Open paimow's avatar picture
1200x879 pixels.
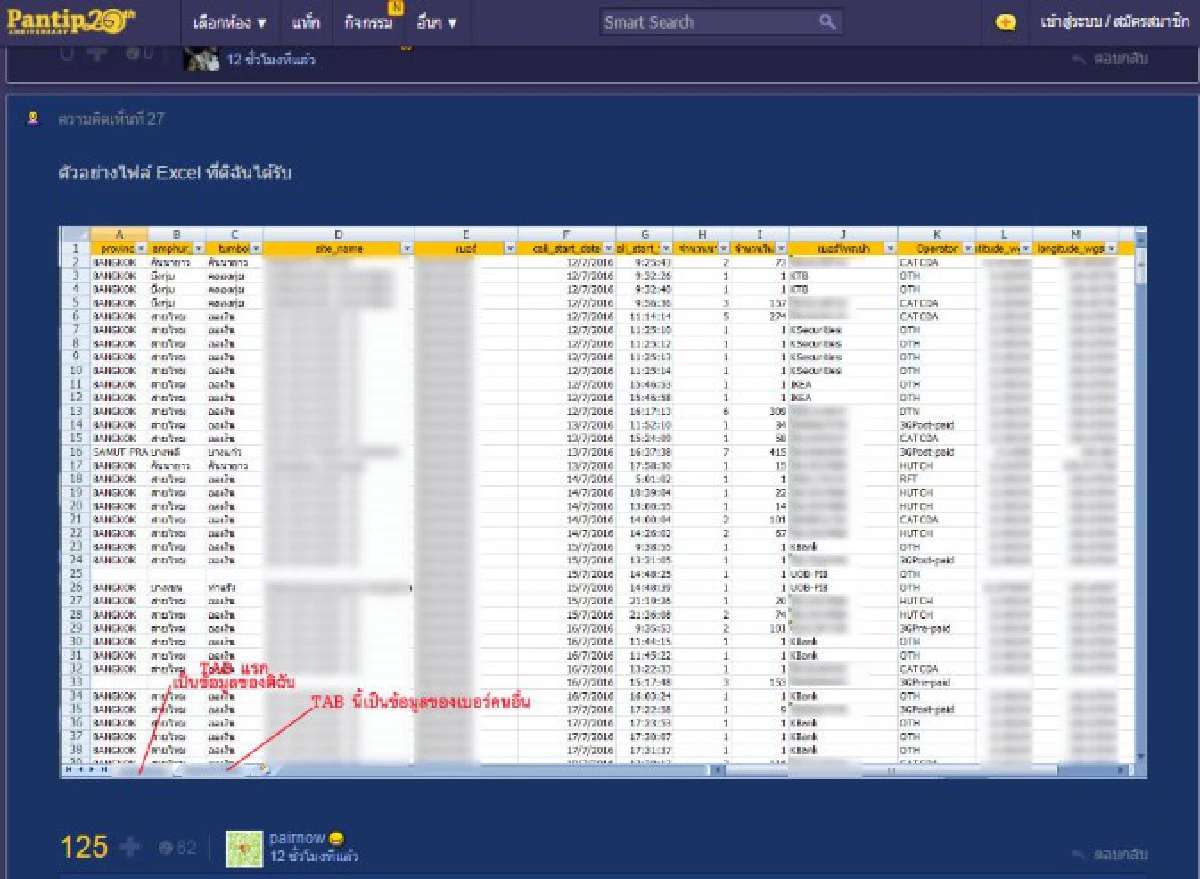coord(245,848)
